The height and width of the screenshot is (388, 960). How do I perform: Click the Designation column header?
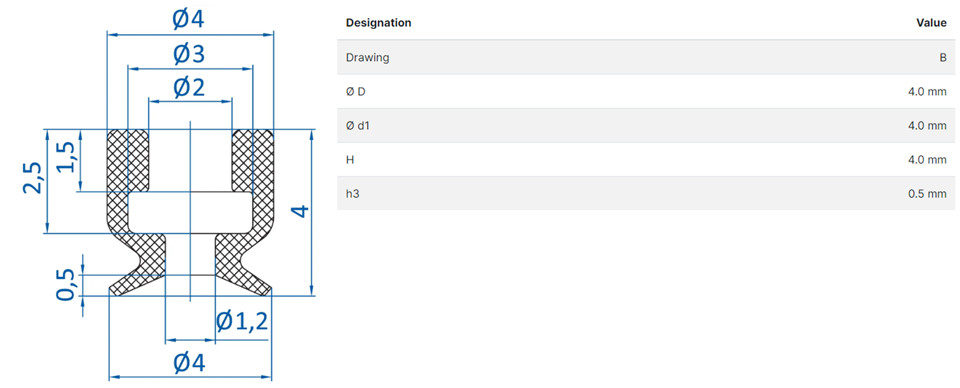(x=378, y=23)
